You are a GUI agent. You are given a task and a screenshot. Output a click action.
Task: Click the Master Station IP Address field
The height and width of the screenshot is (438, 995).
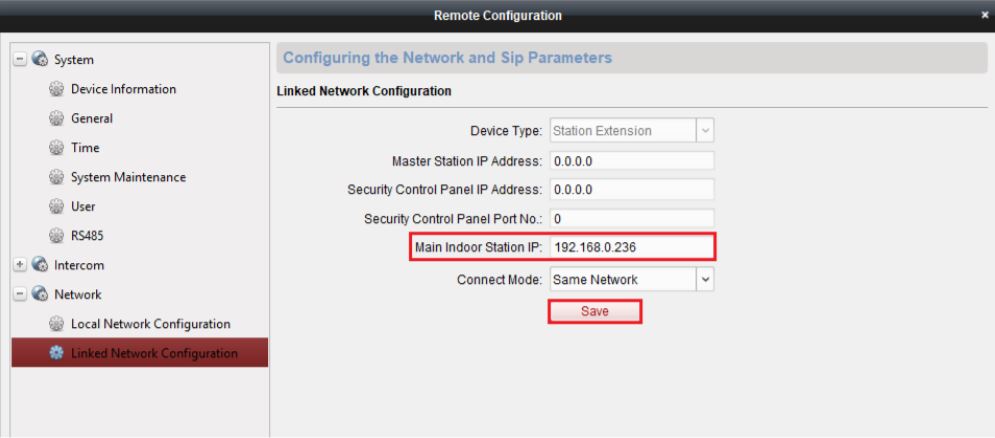tap(632, 161)
